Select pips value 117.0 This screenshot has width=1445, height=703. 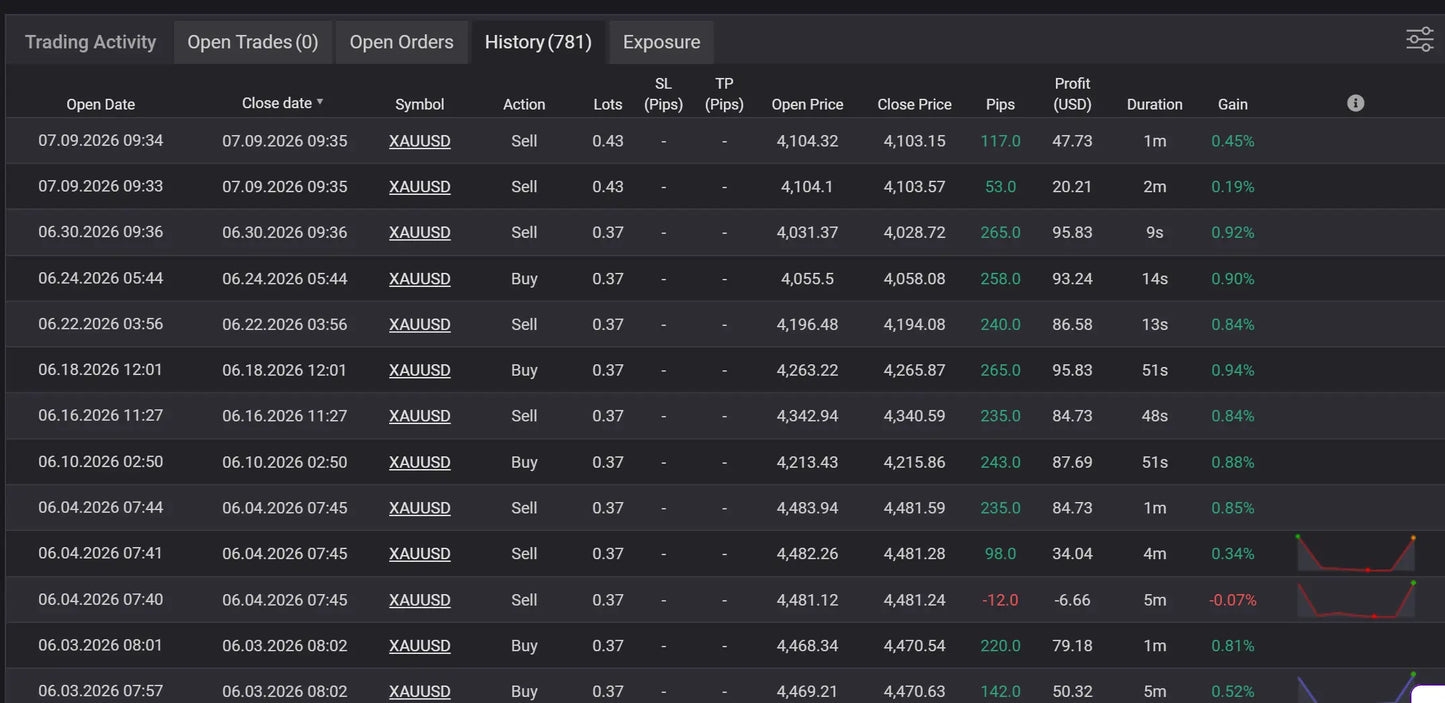tap(1000, 141)
